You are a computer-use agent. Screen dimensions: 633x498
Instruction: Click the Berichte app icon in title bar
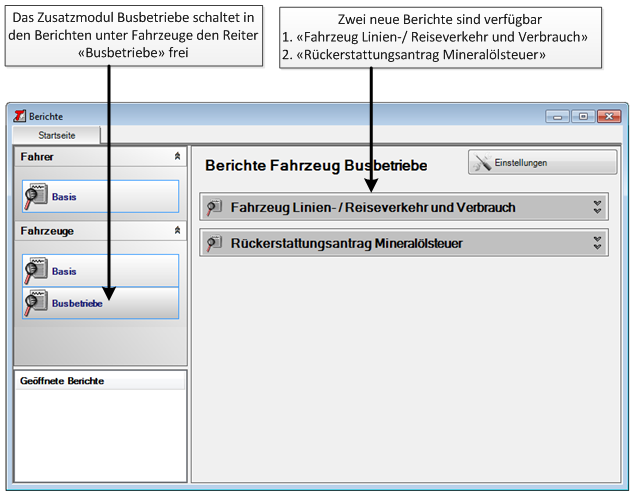coord(18,116)
